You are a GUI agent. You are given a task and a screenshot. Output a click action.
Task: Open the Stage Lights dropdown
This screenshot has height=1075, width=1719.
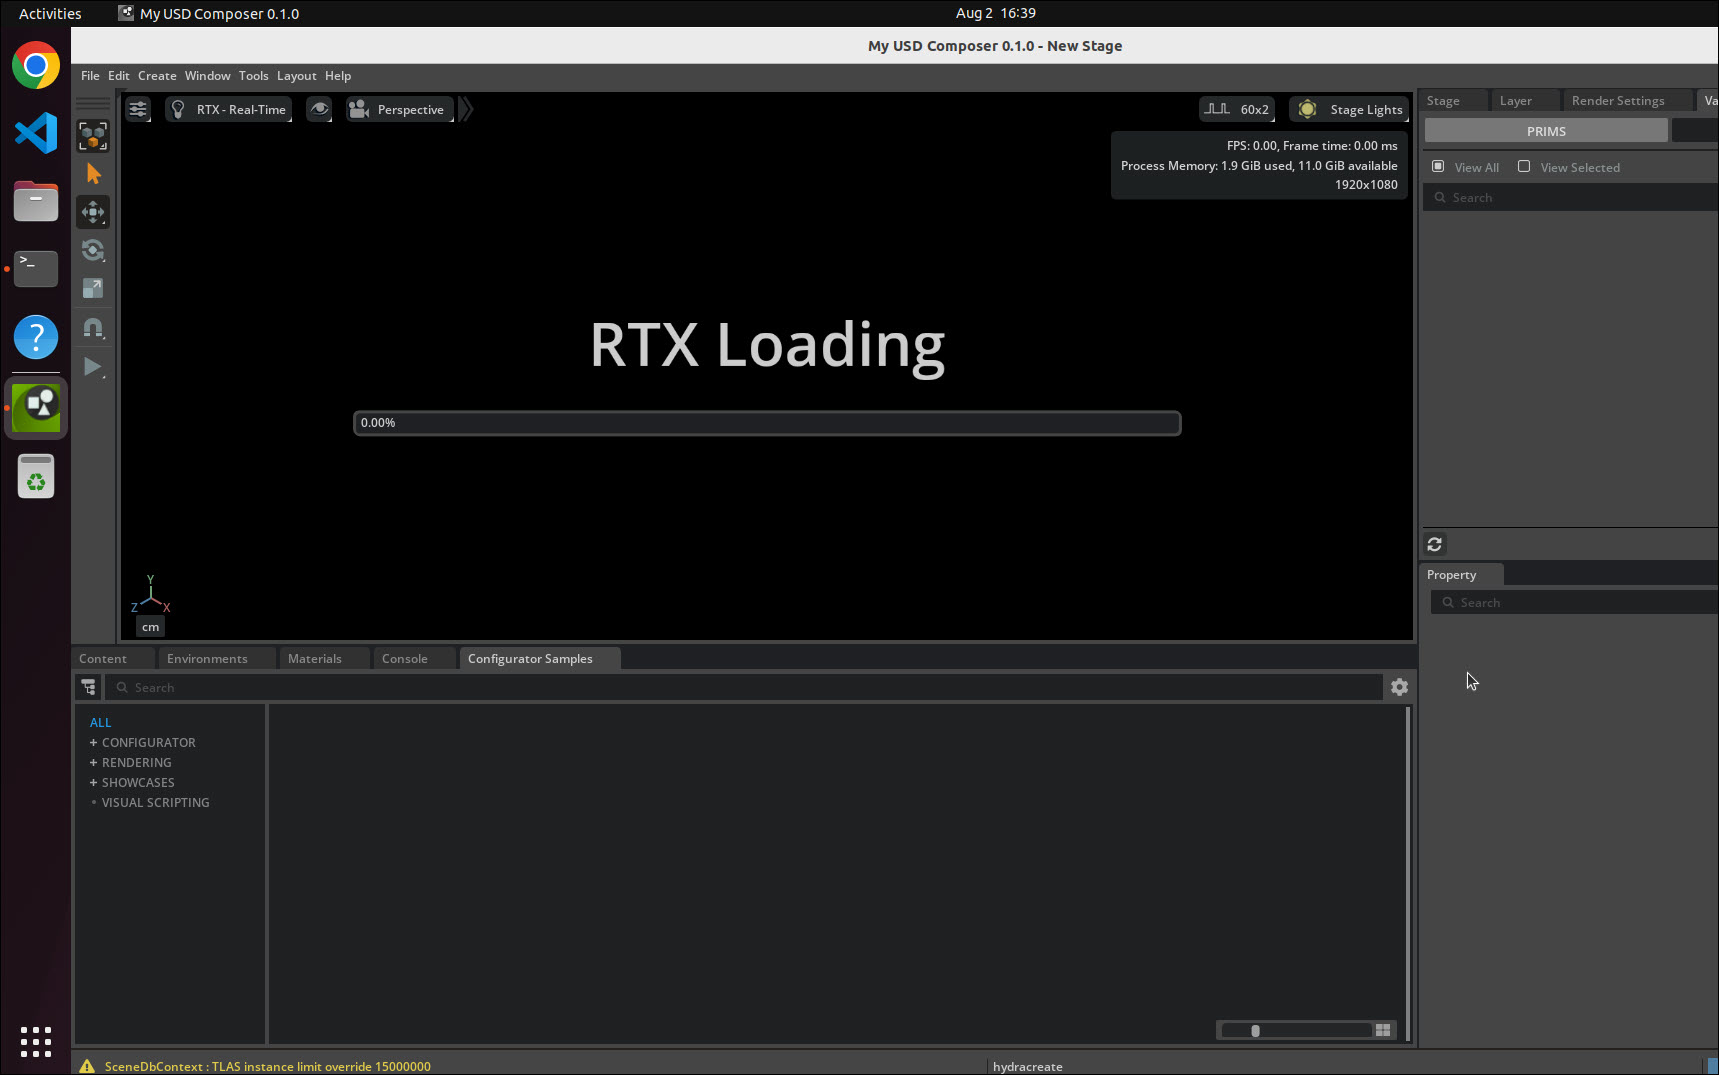pos(1349,109)
